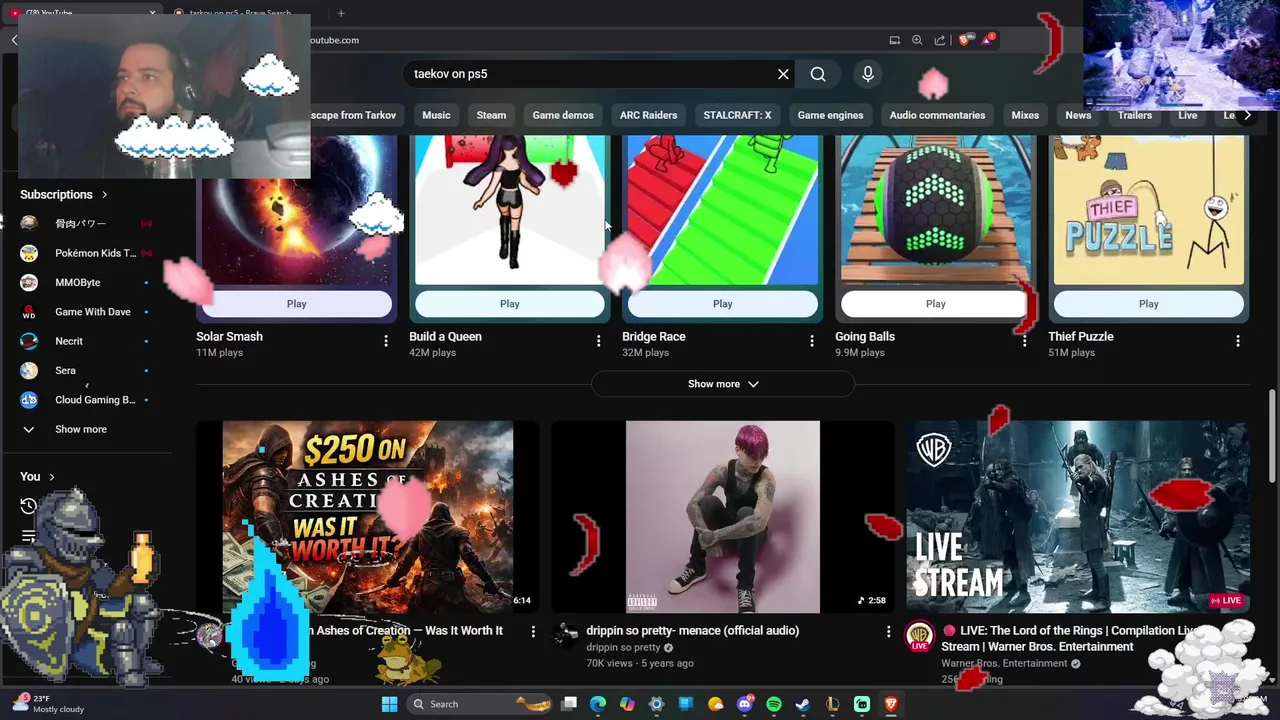Select the News filter chip

[x=1078, y=115]
